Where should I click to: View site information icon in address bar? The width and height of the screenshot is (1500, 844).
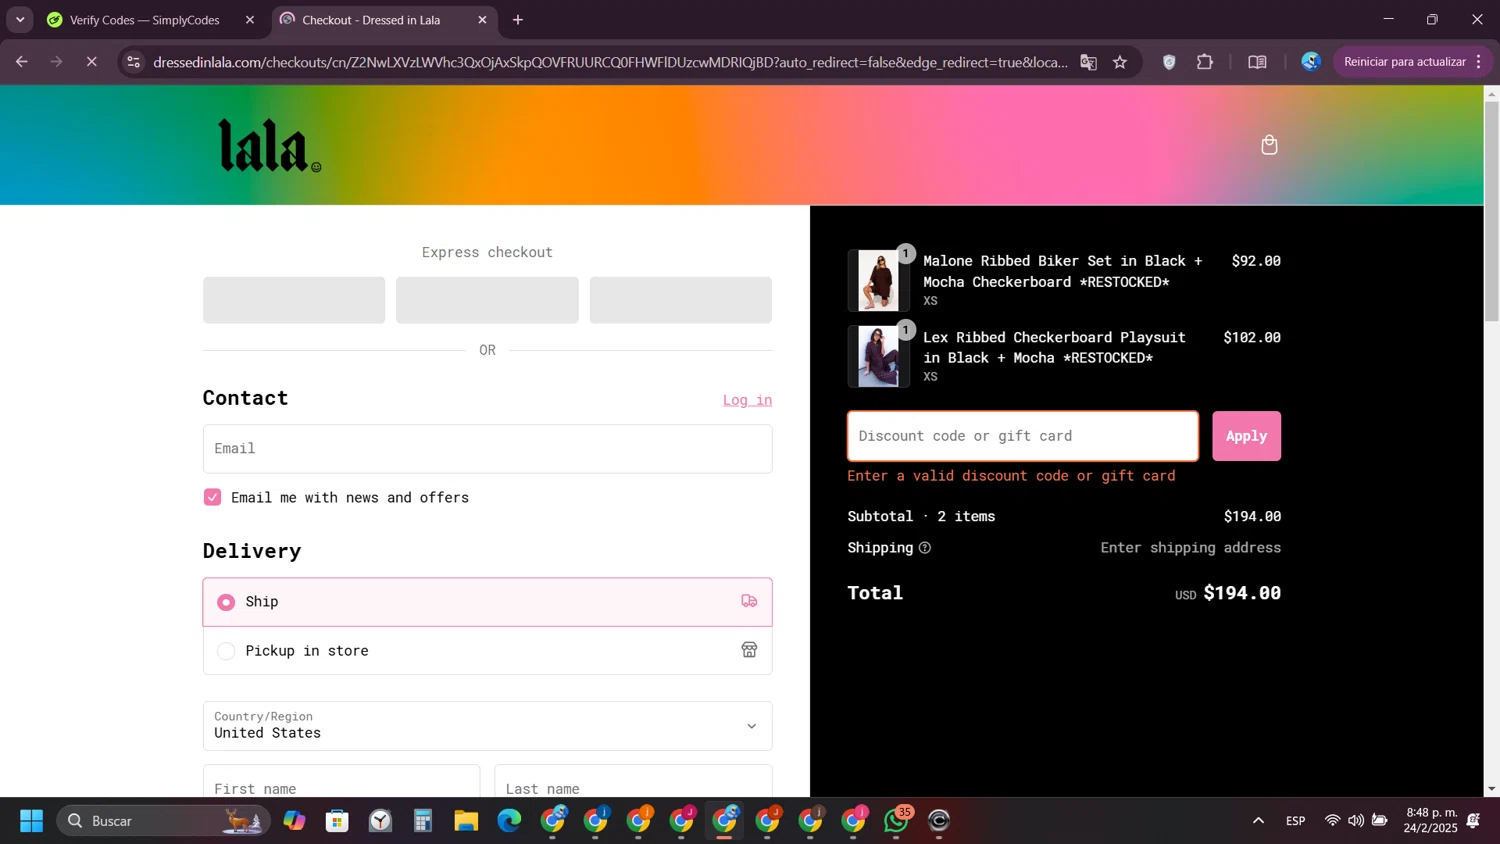pyautogui.click(x=133, y=62)
